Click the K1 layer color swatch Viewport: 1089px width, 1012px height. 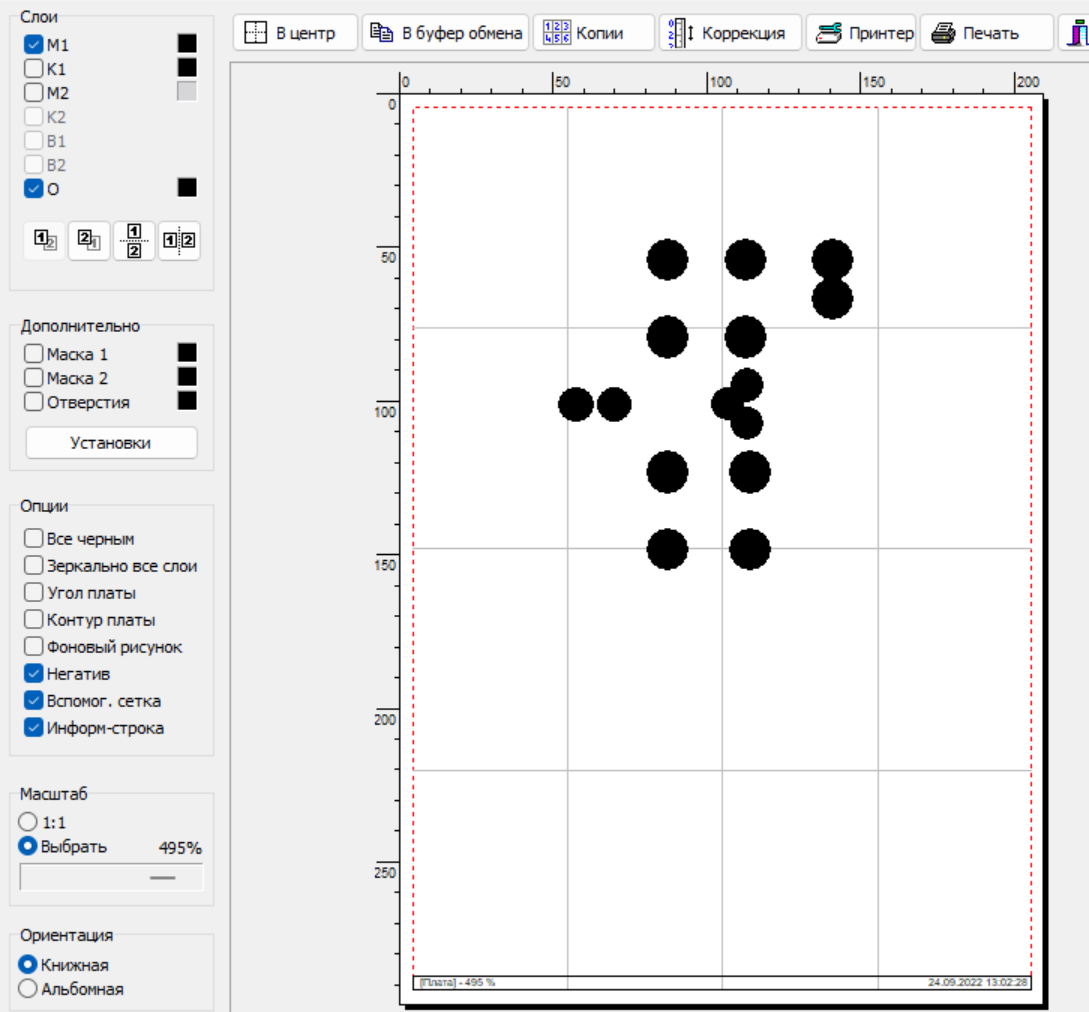pos(187,67)
